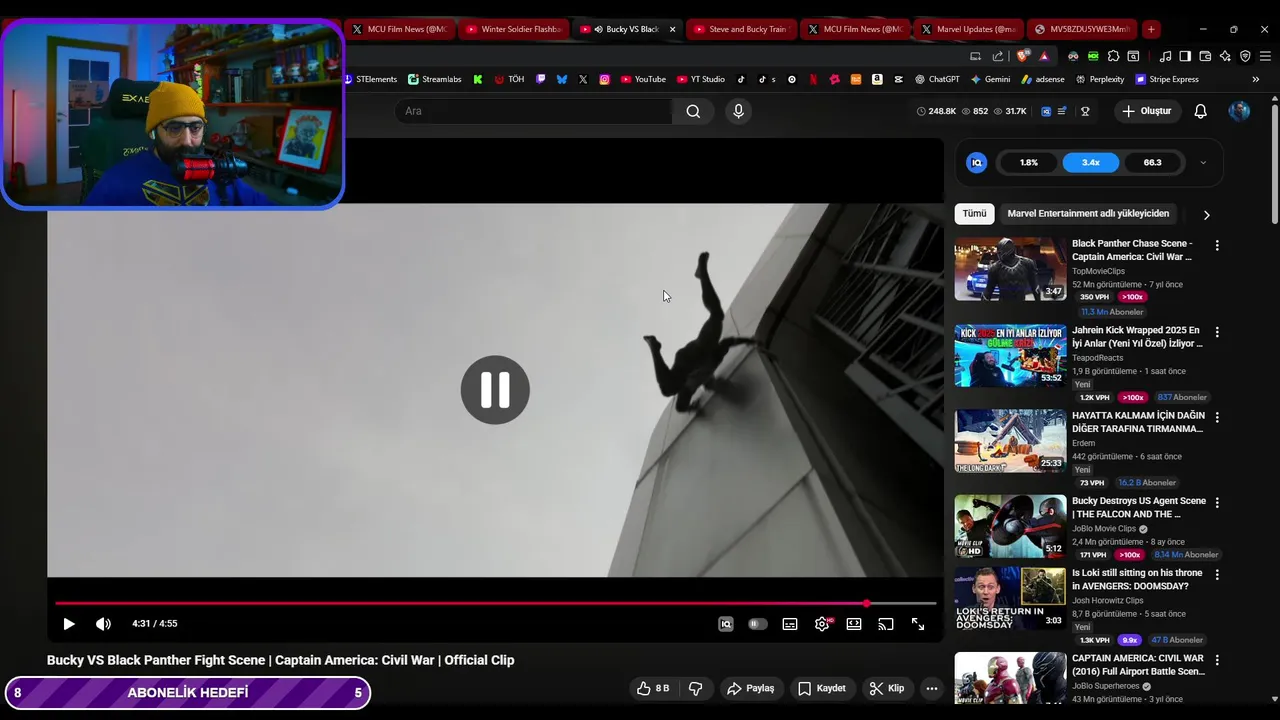Show hidden bookmarks overflow chevron
The height and width of the screenshot is (720, 1280).
pyautogui.click(x=1256, y=79)
